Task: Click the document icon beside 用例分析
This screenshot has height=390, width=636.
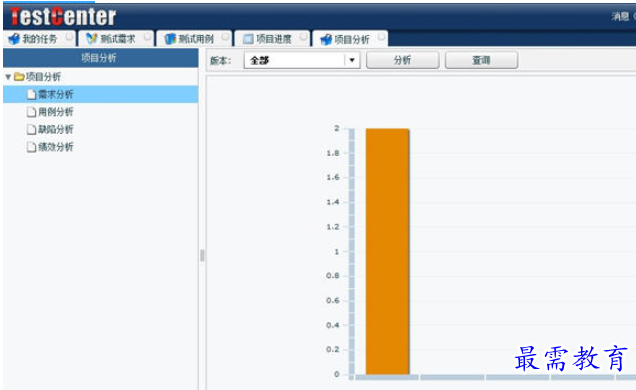Action: (31, 111)
